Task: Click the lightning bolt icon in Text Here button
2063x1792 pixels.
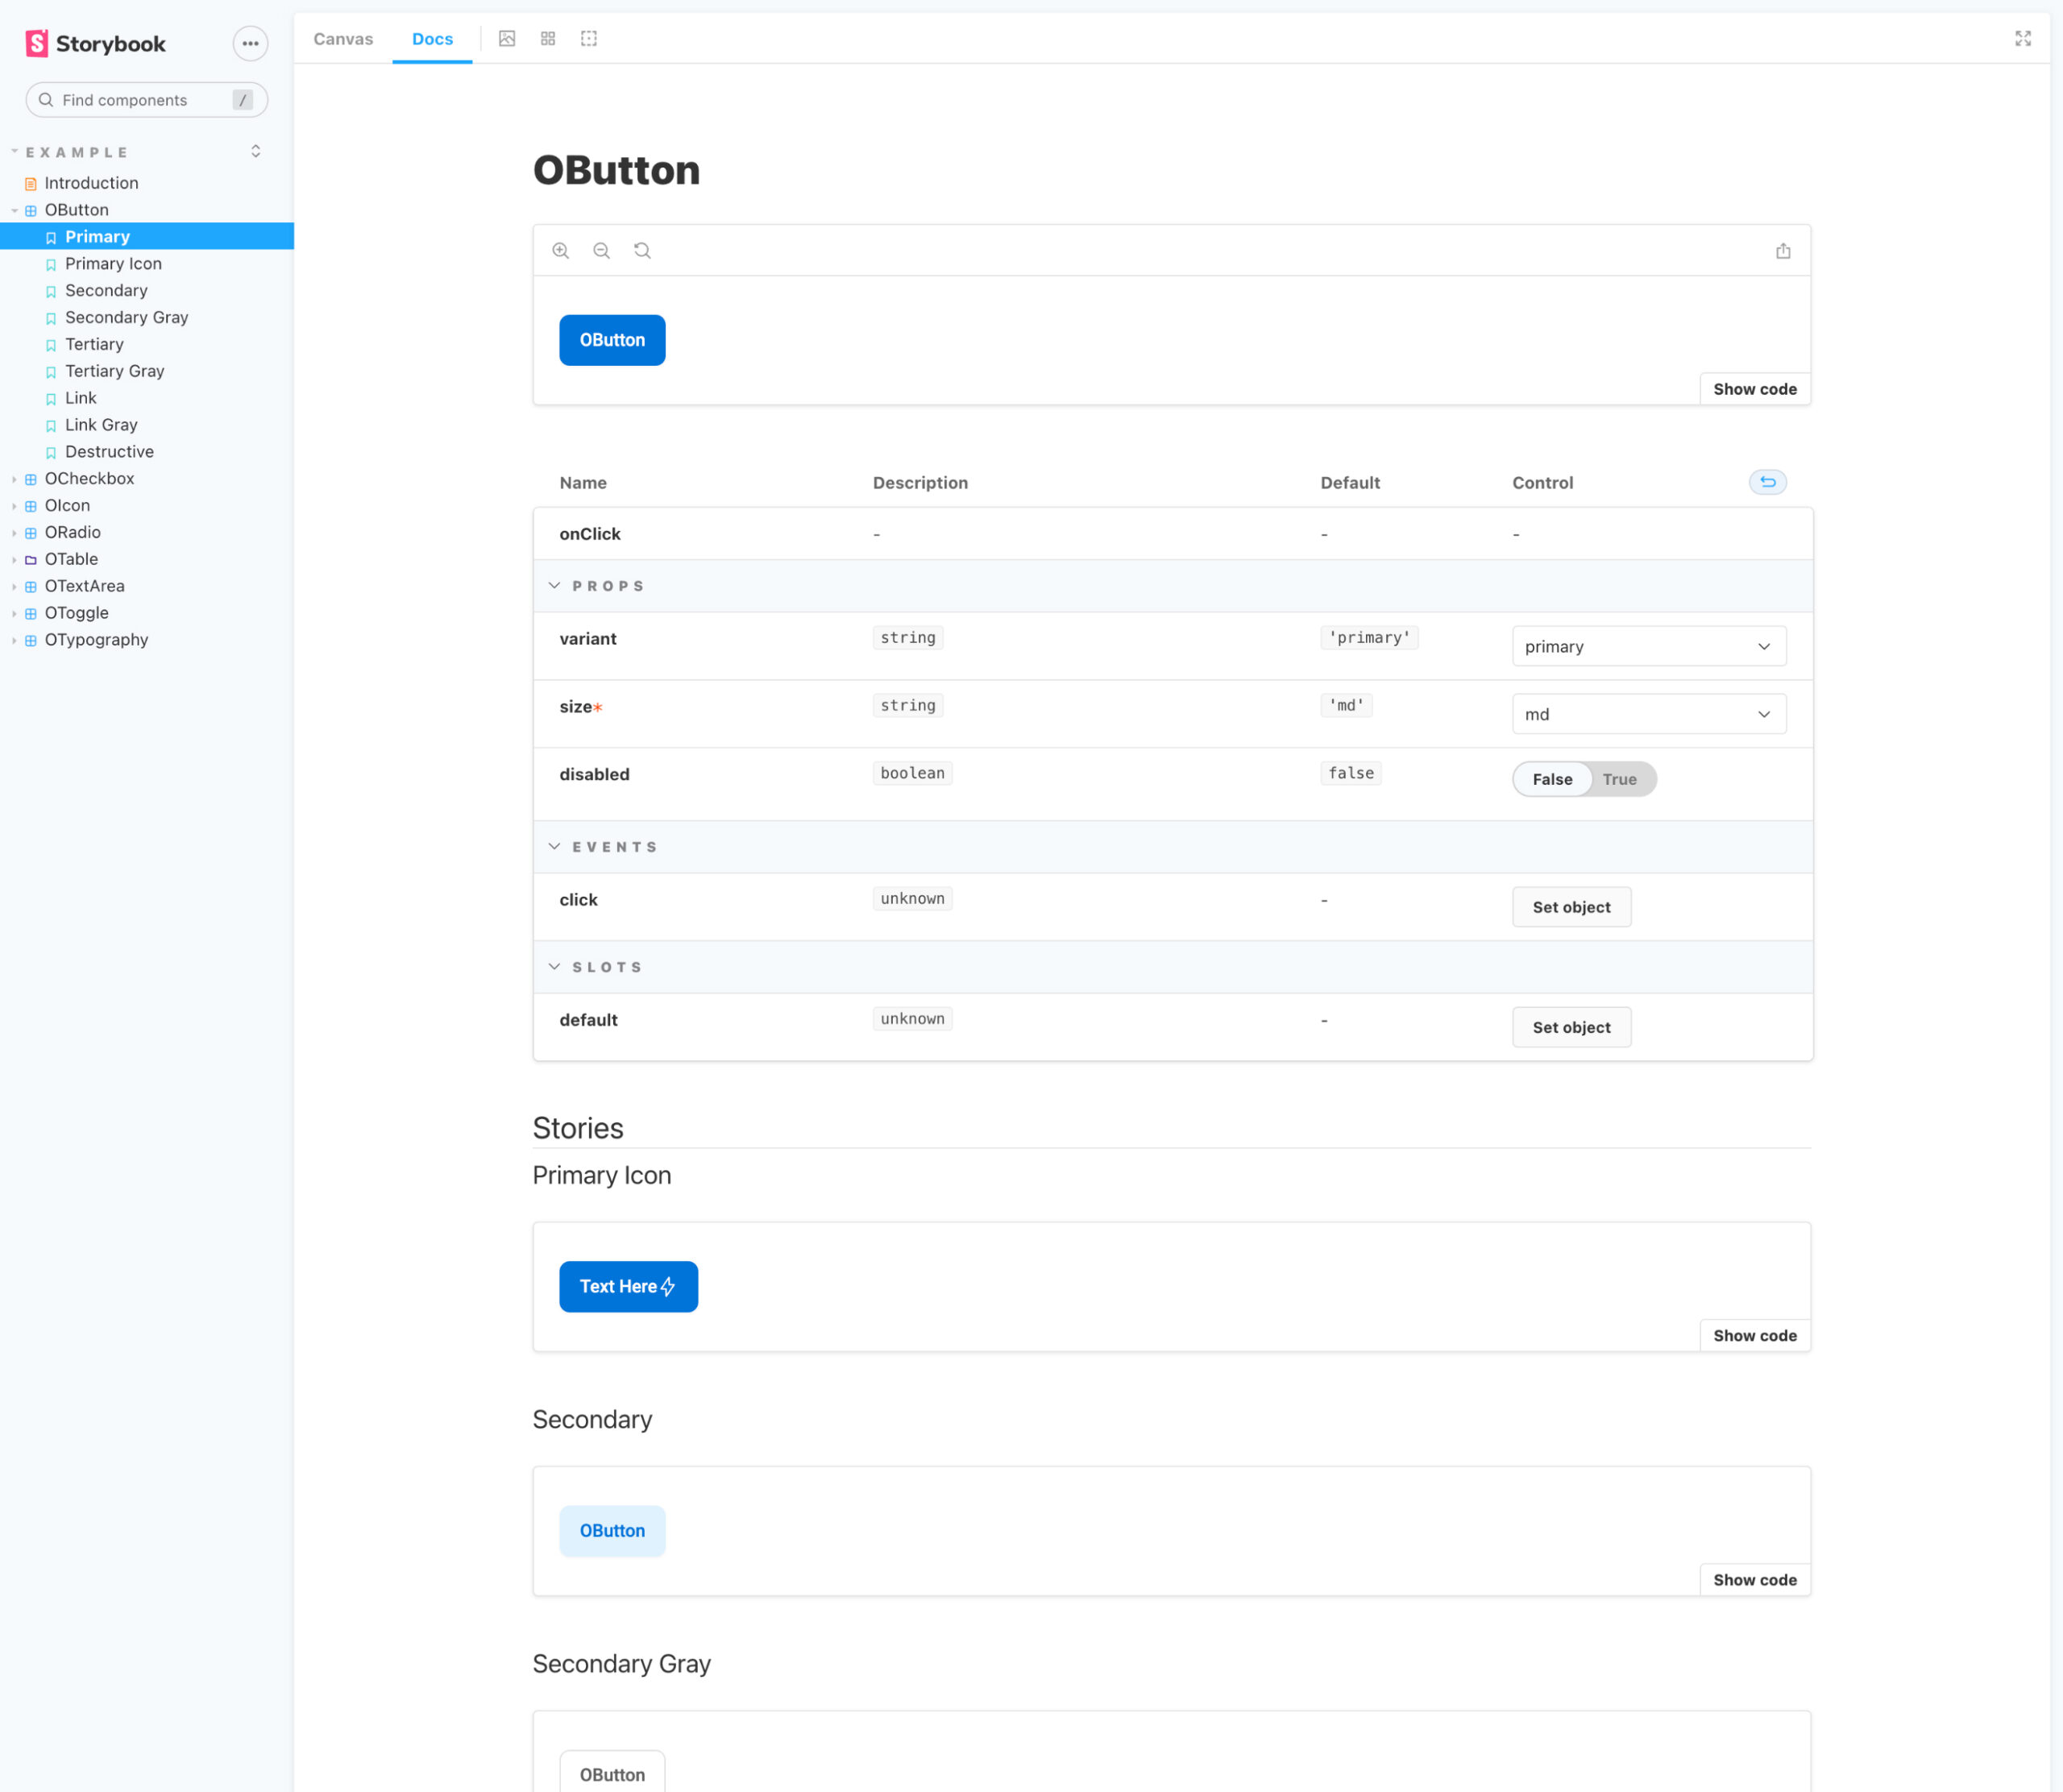Action: [668, 1287]
